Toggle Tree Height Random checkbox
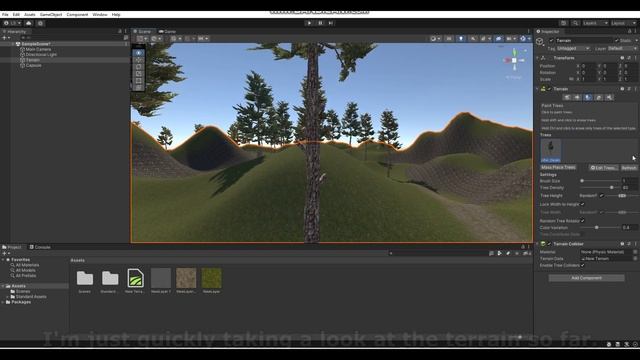 pos(602,196)
